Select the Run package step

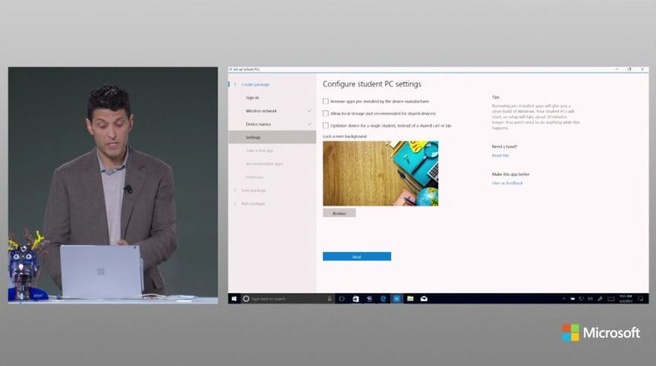[253, 204]
